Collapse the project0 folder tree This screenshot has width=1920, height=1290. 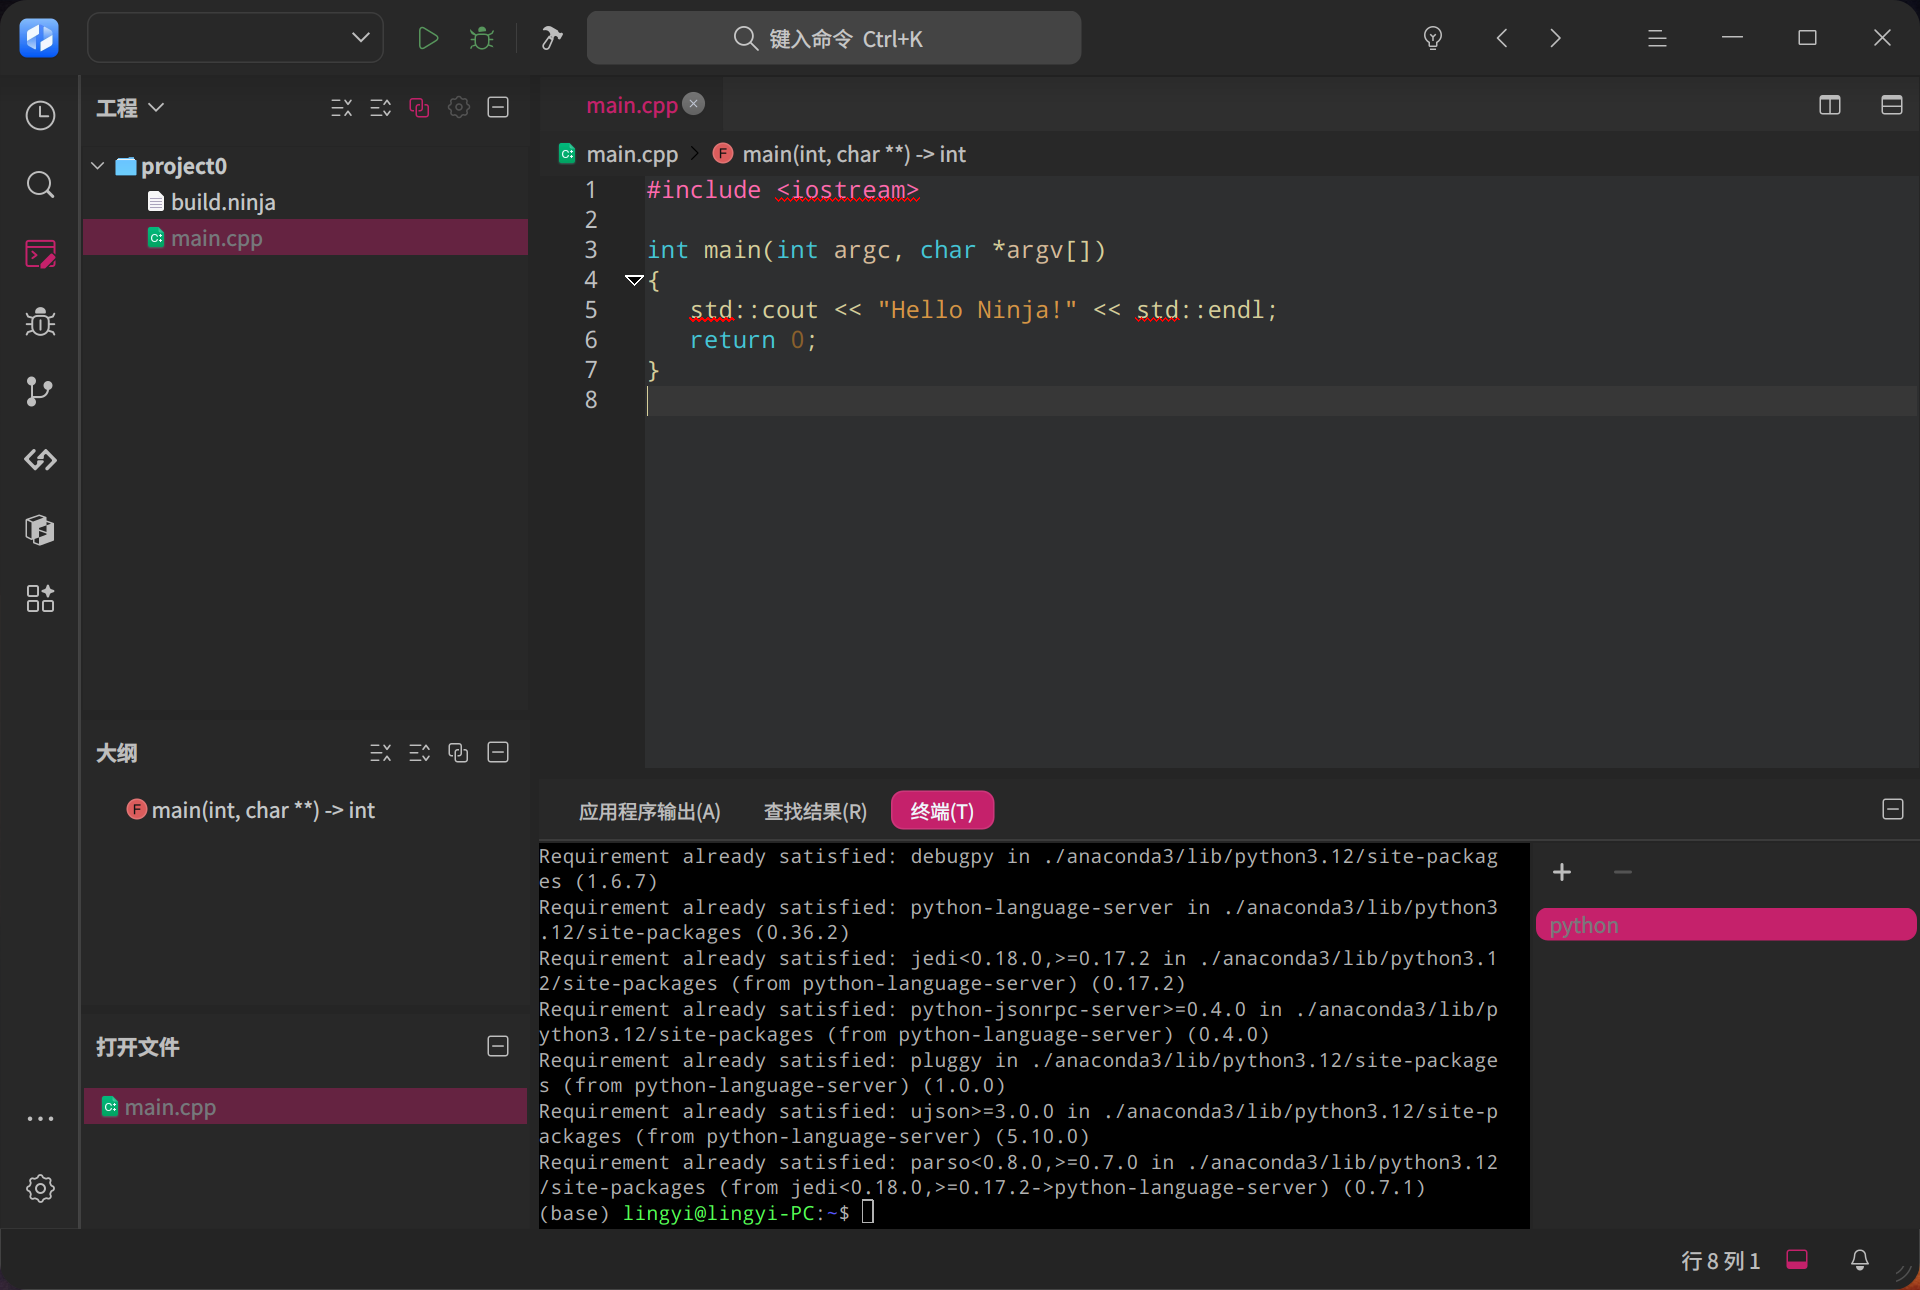98,165
